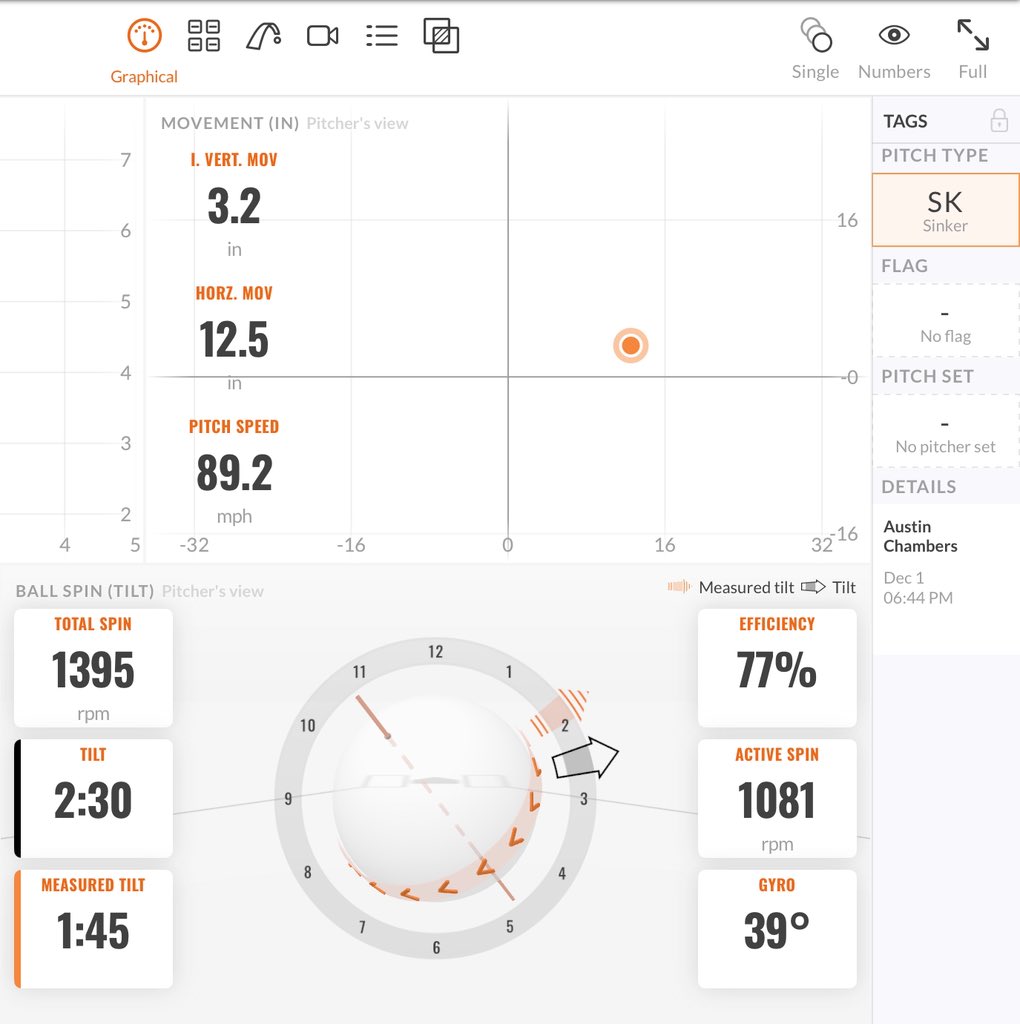The width and height of the screenshot is (1020, 1024).
Task: Set a flag in No flag box
Action: [945, 320]
